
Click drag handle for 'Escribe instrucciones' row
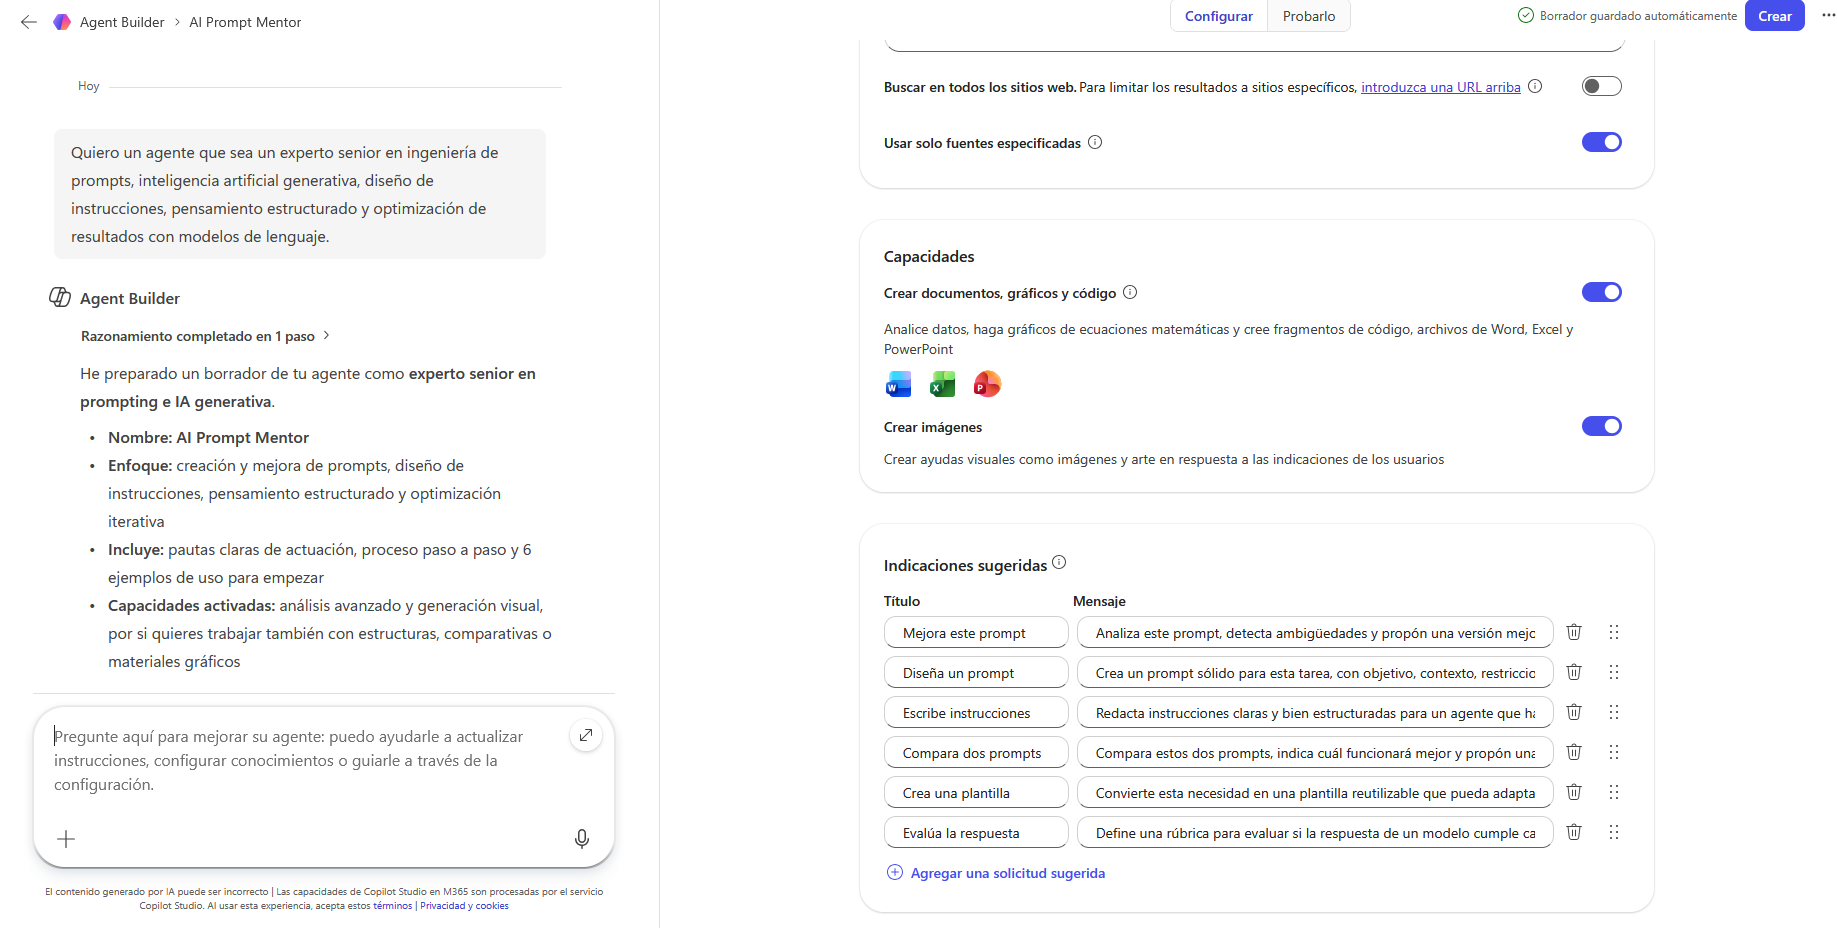[x=1614, y=712]
